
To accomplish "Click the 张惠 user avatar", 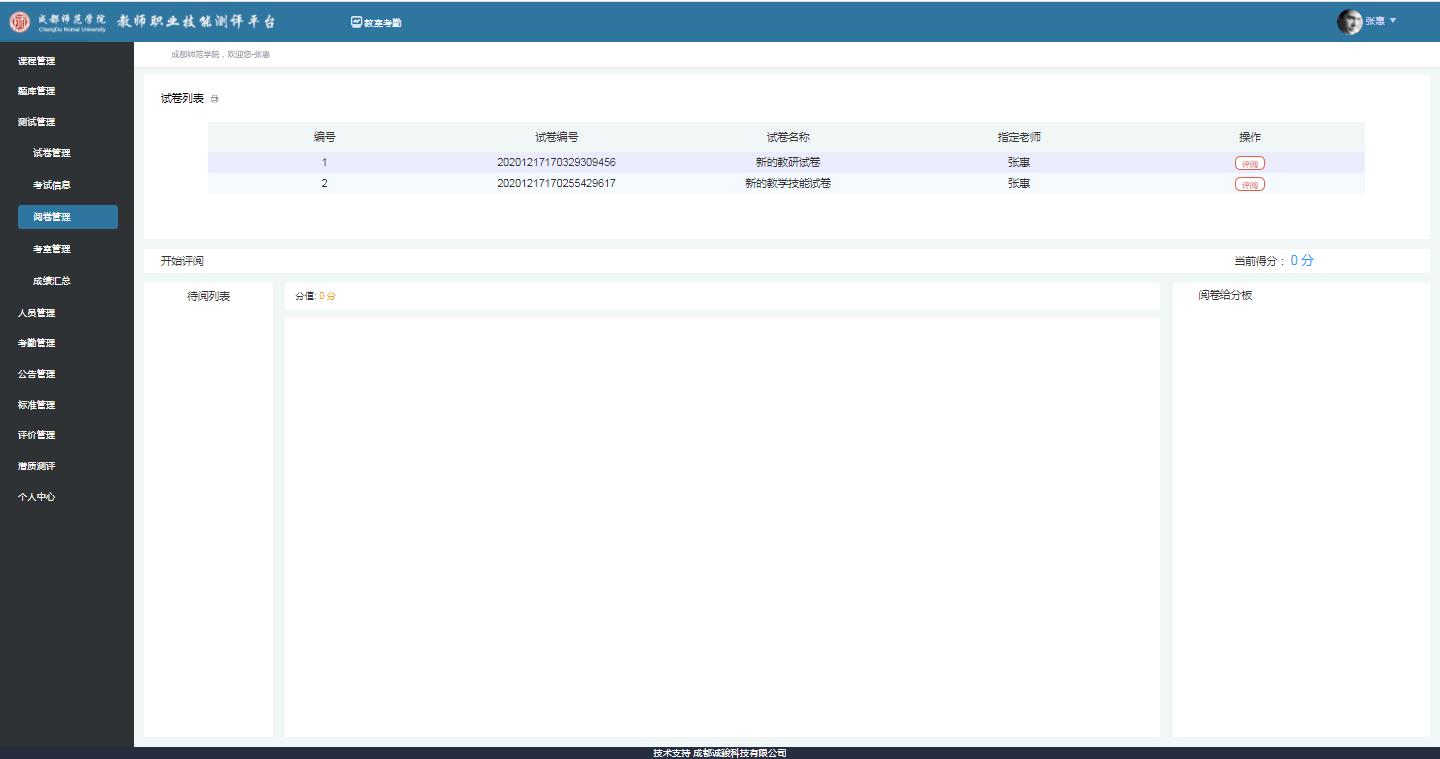I will point(1349,22).
